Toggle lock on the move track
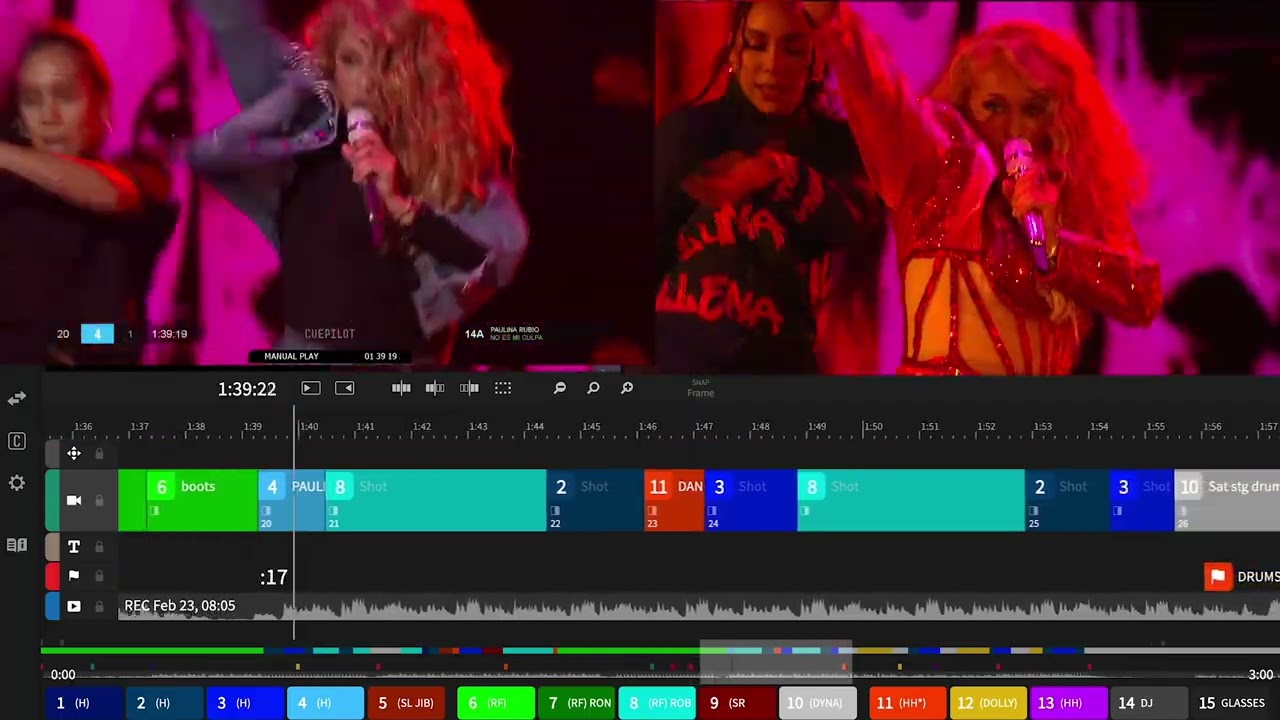This screenshot has width=1280, height=720. click(99, 454)
